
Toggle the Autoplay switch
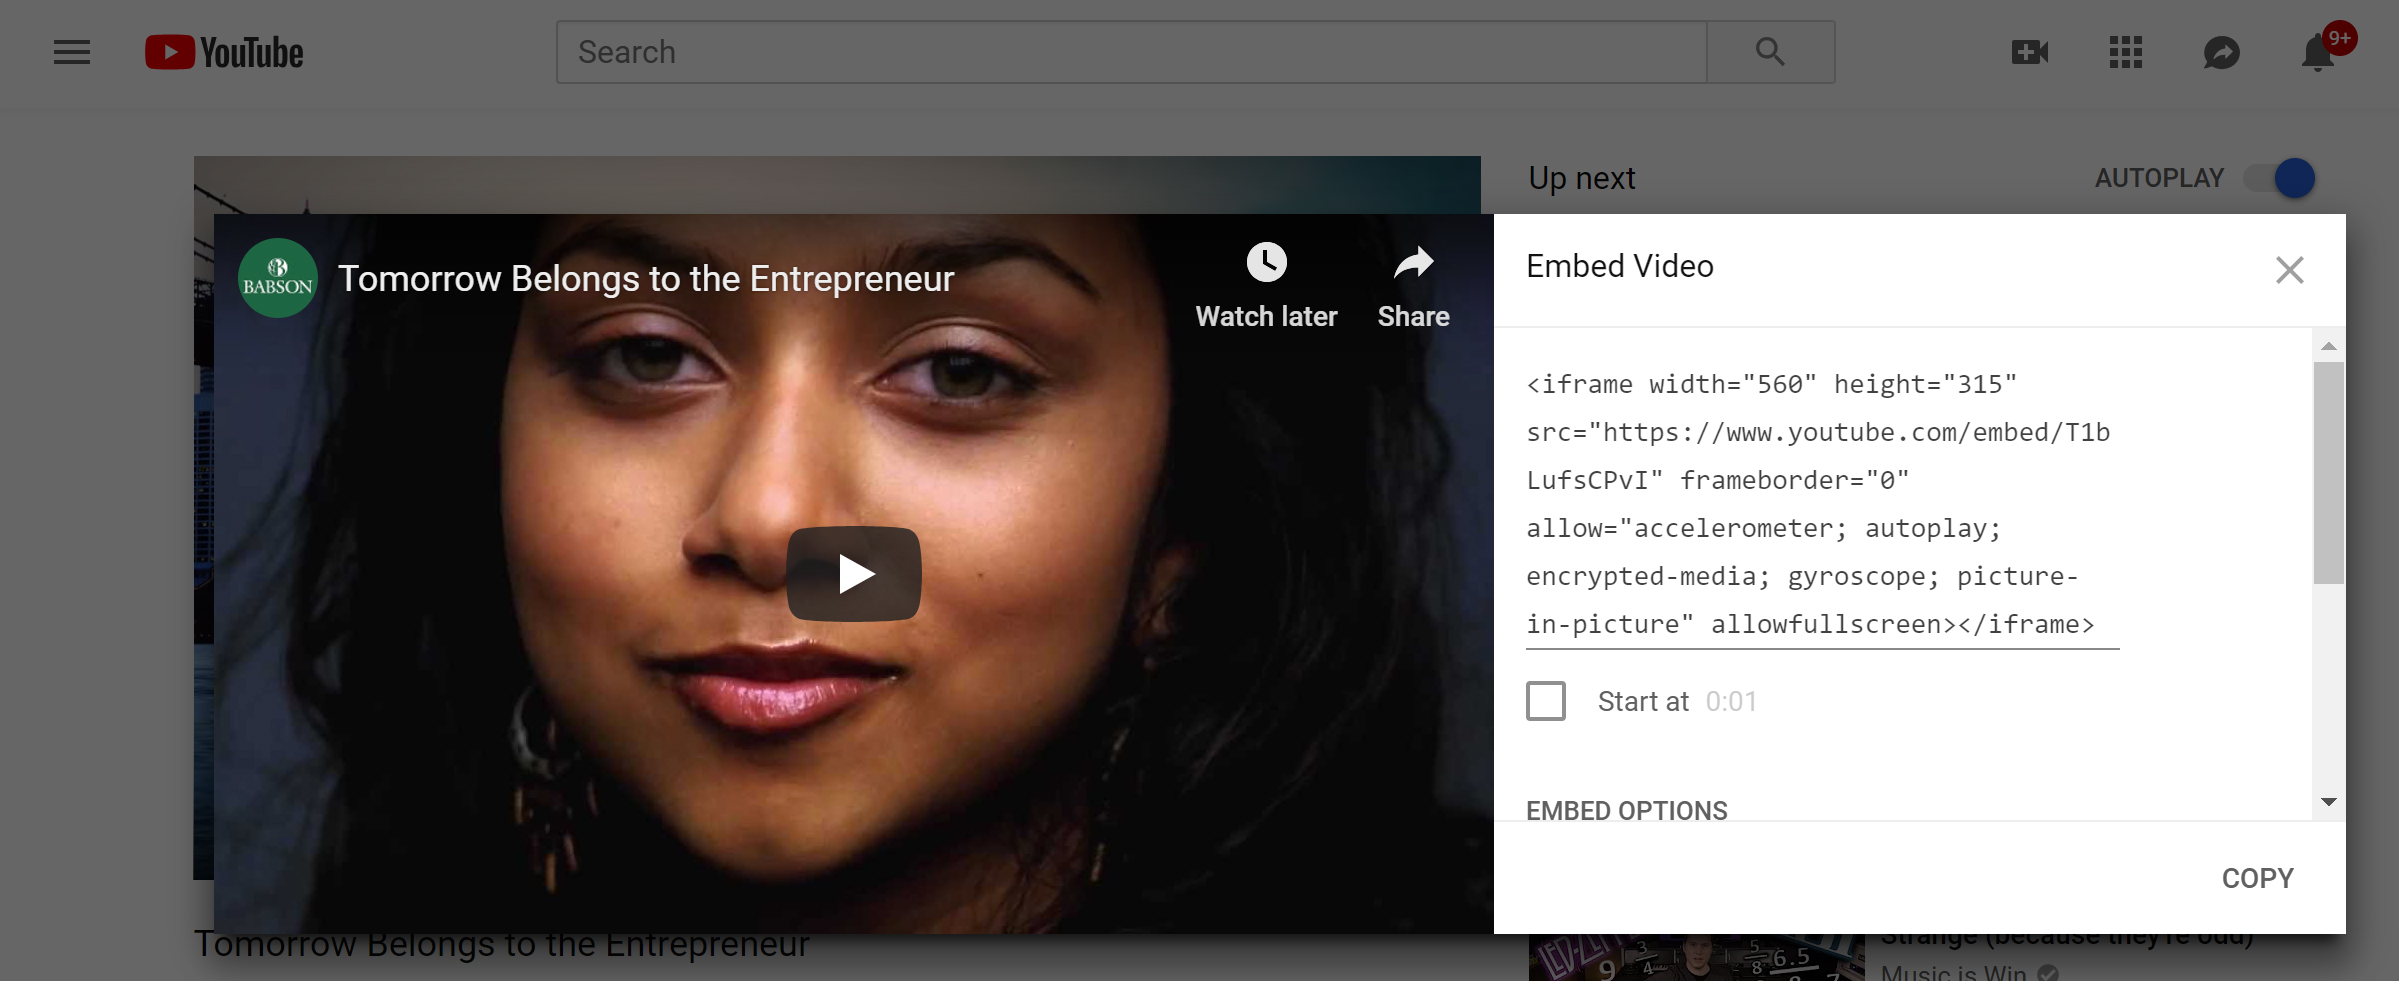pos(2279,178)
